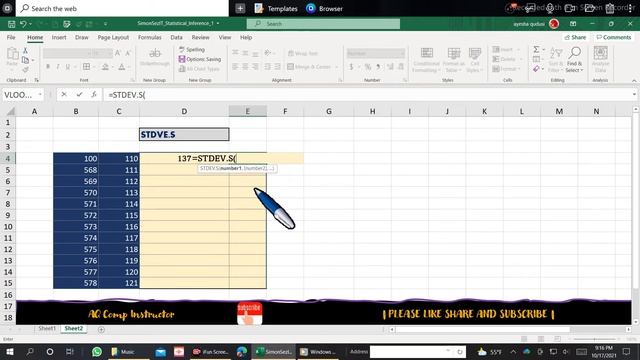Open Templates in the top bar
Screen dimensions: 640x360
click(276, 9)
